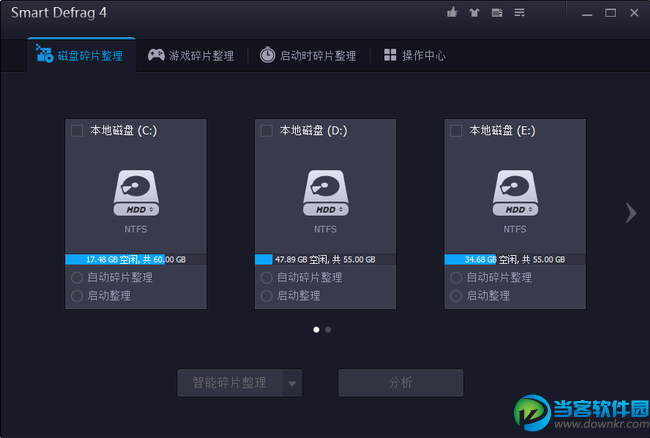
Task: Click the 本地磁盘 (E:) title text
Action: [x=502, y=131]
